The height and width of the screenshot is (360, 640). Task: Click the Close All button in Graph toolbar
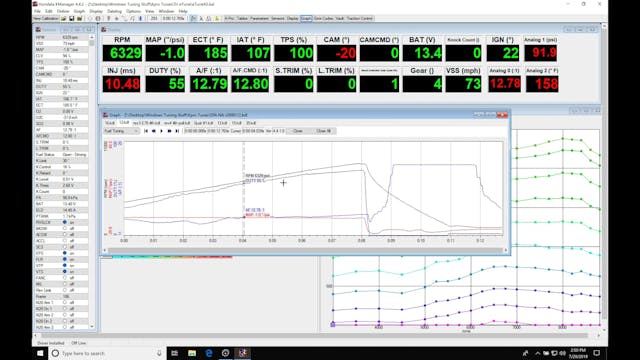click(x=324, y=131)
